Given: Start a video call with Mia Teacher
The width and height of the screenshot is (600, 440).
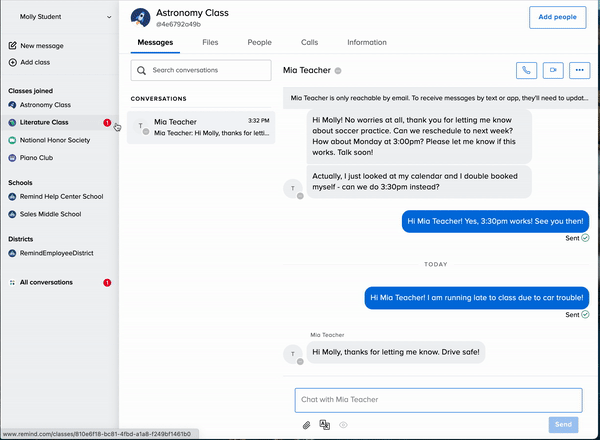Looking at the screenshot, I should [553, 70].
